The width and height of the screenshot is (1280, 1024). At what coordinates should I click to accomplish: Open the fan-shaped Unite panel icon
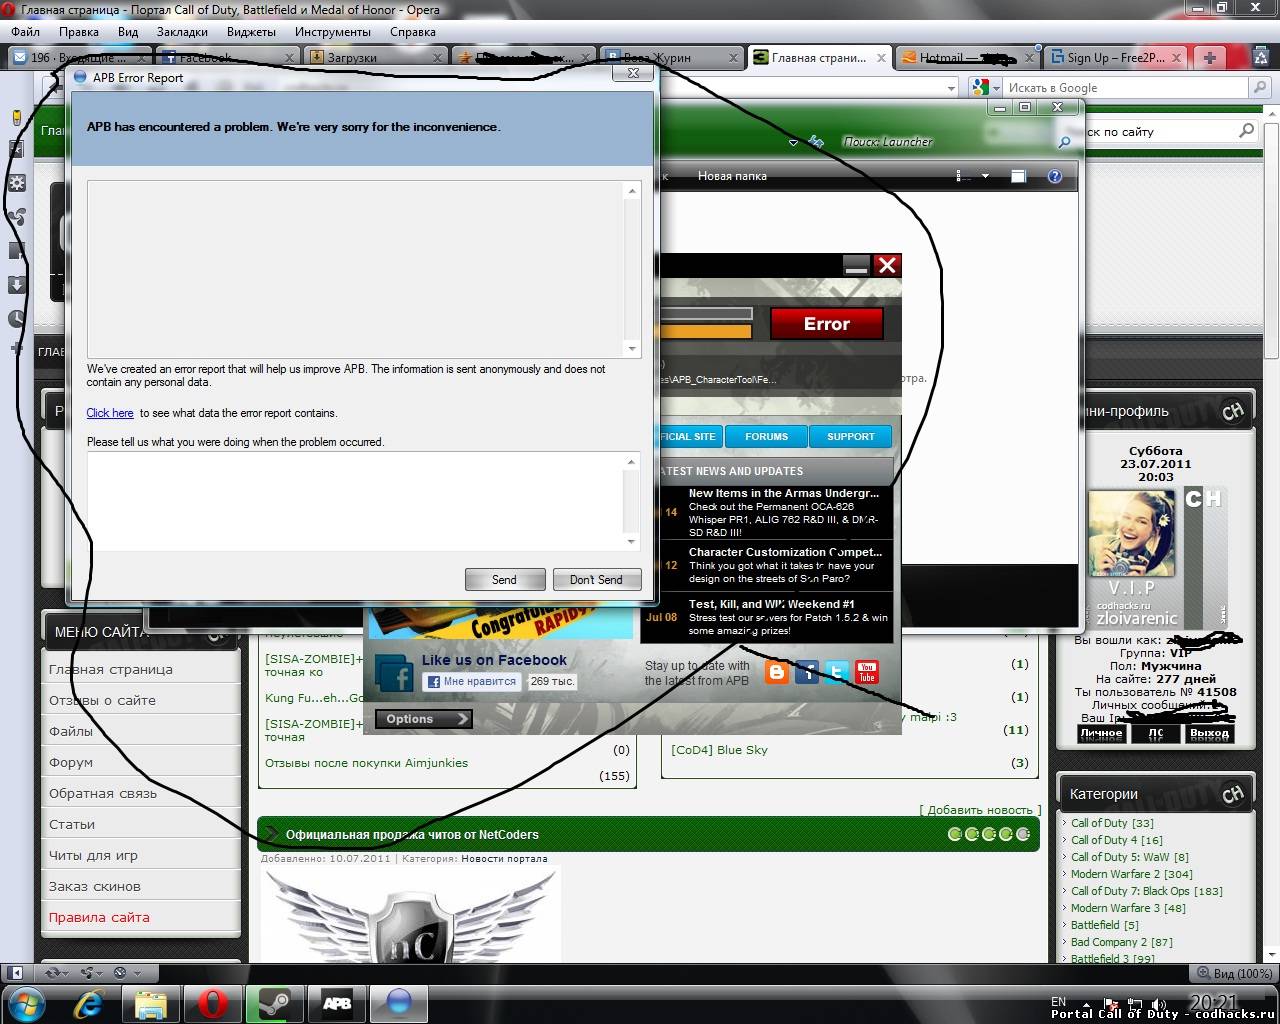pyautogui.click(x=16, y=217)
